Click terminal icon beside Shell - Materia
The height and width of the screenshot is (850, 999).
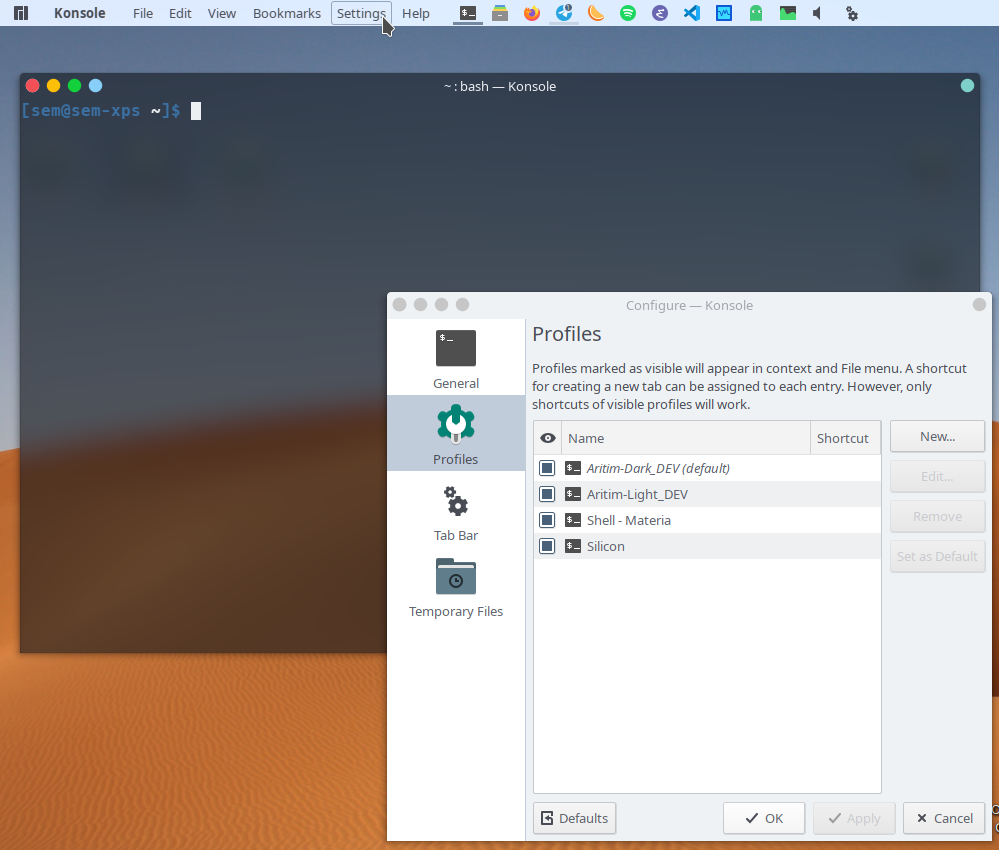(x=573, y=520)
